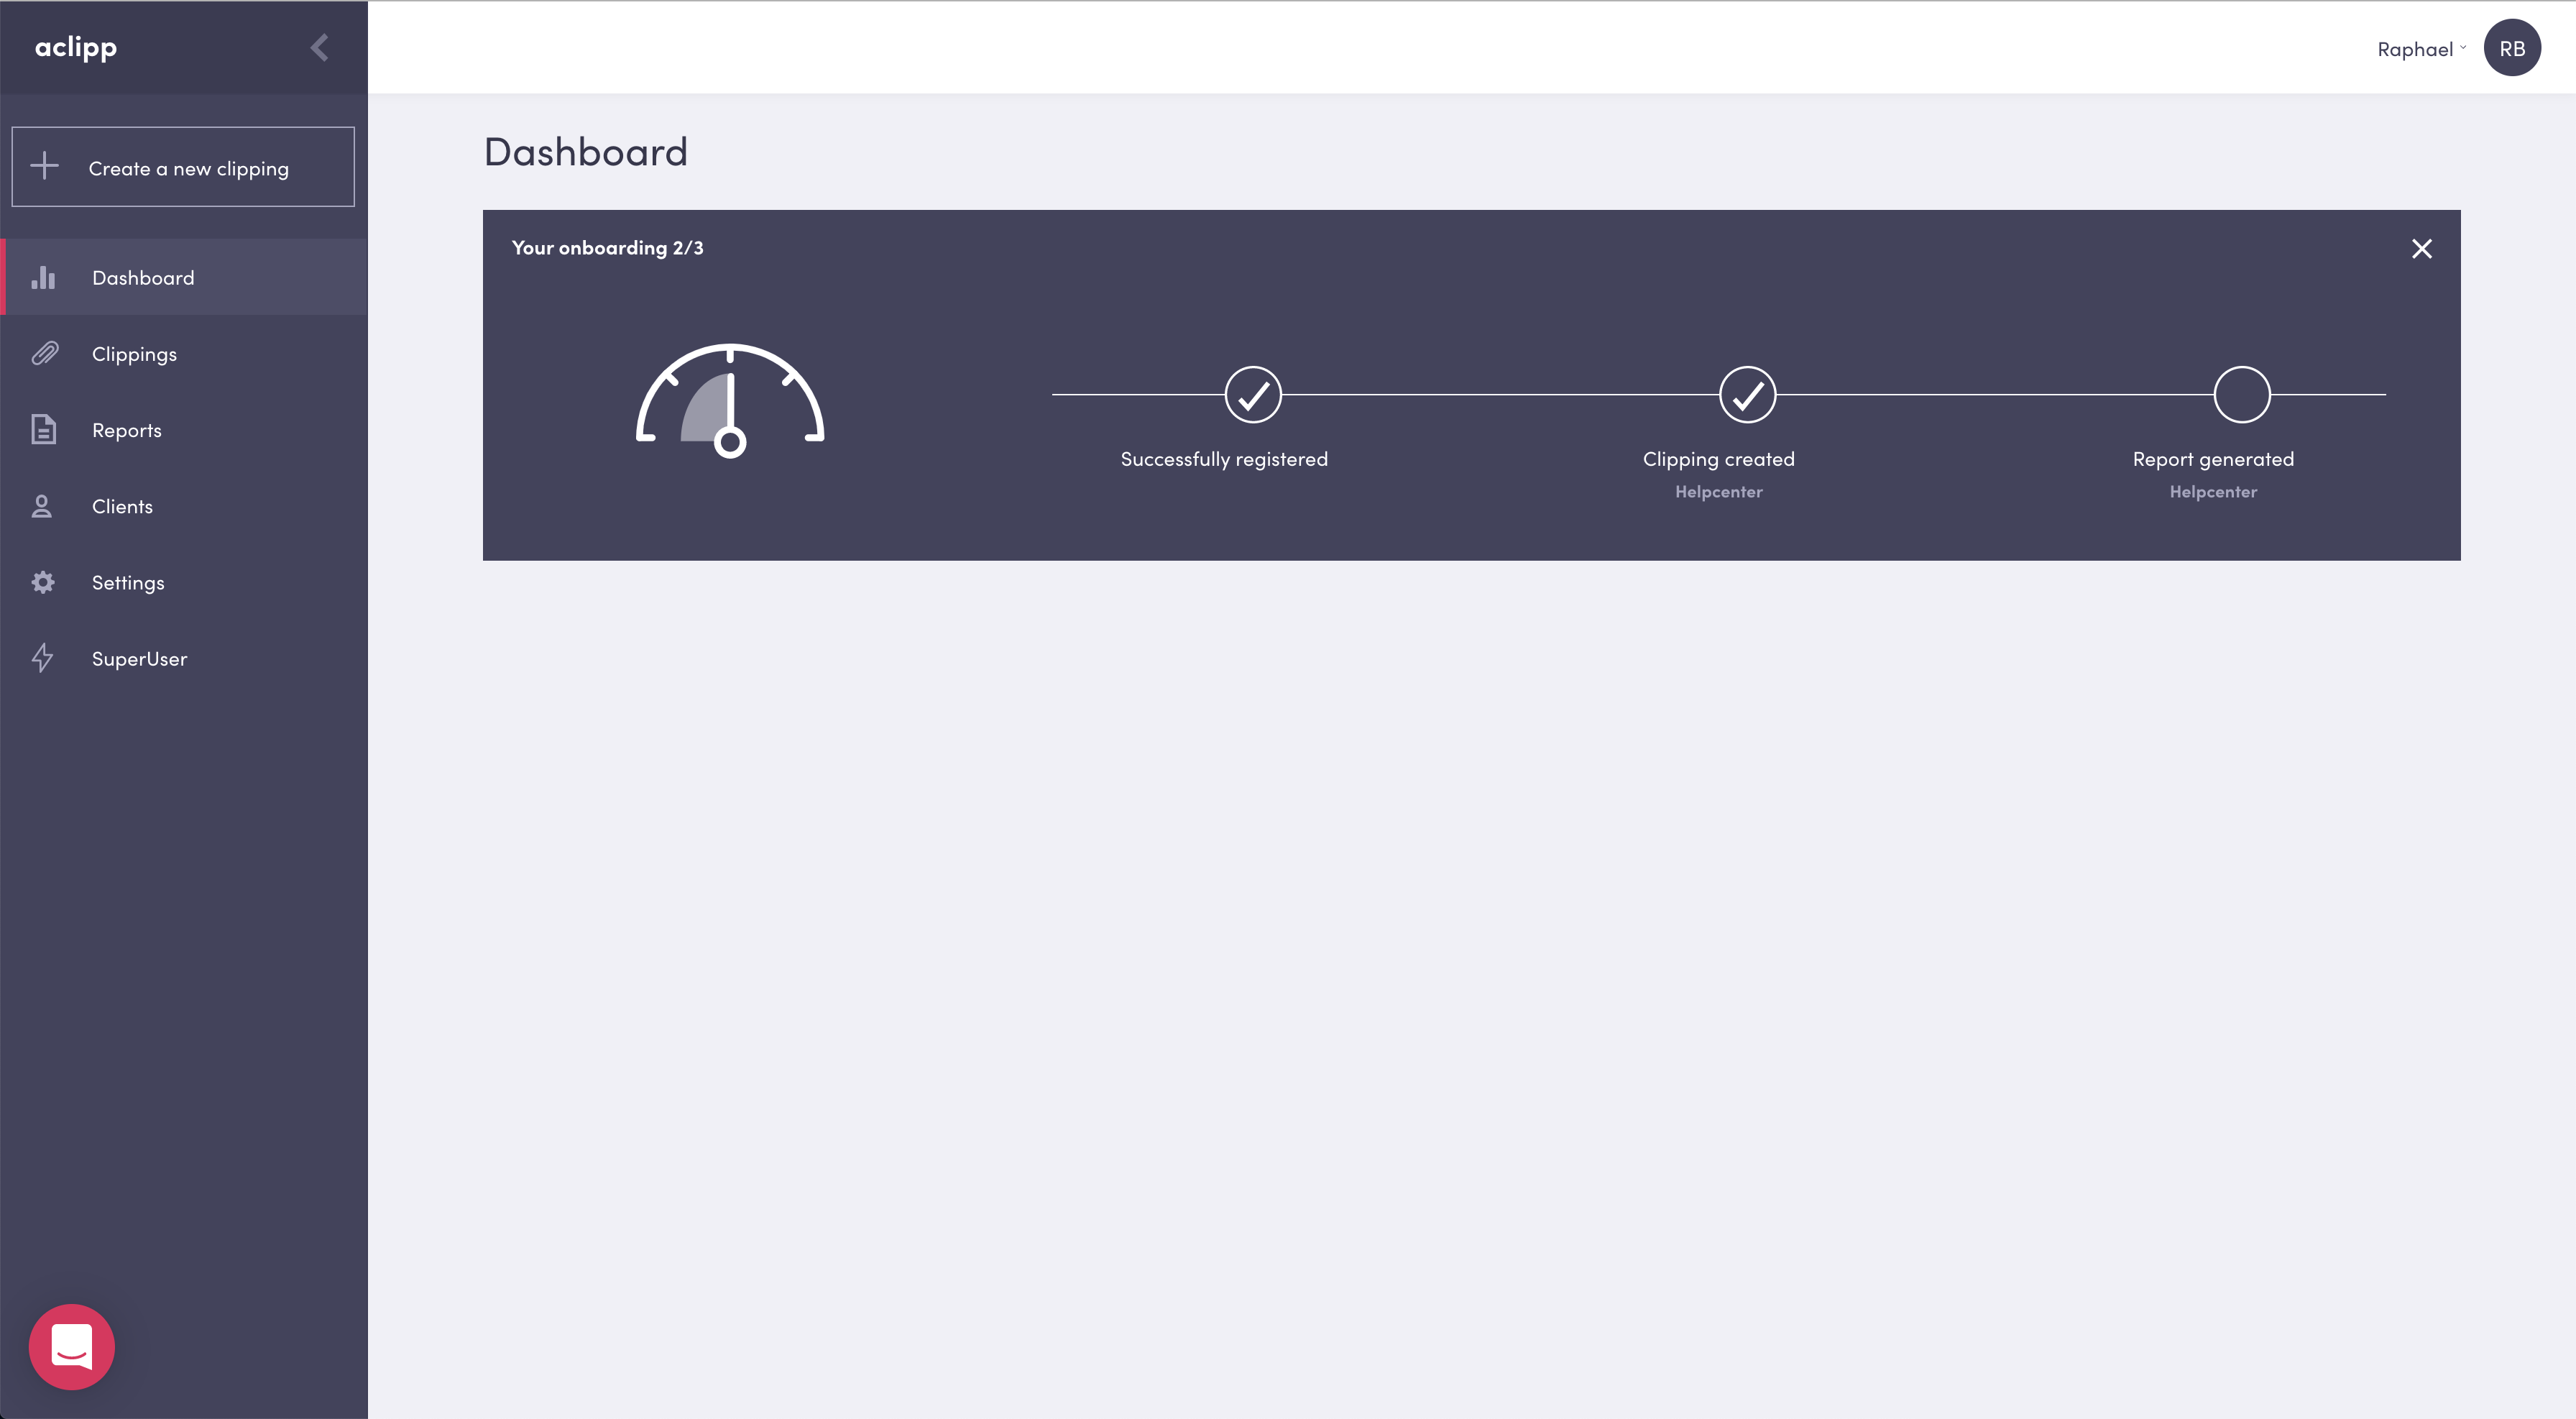Viewport: 2576px width, 1419px height.
Task: Click the SuperUser lightning bolt icon
Action: 42,658
